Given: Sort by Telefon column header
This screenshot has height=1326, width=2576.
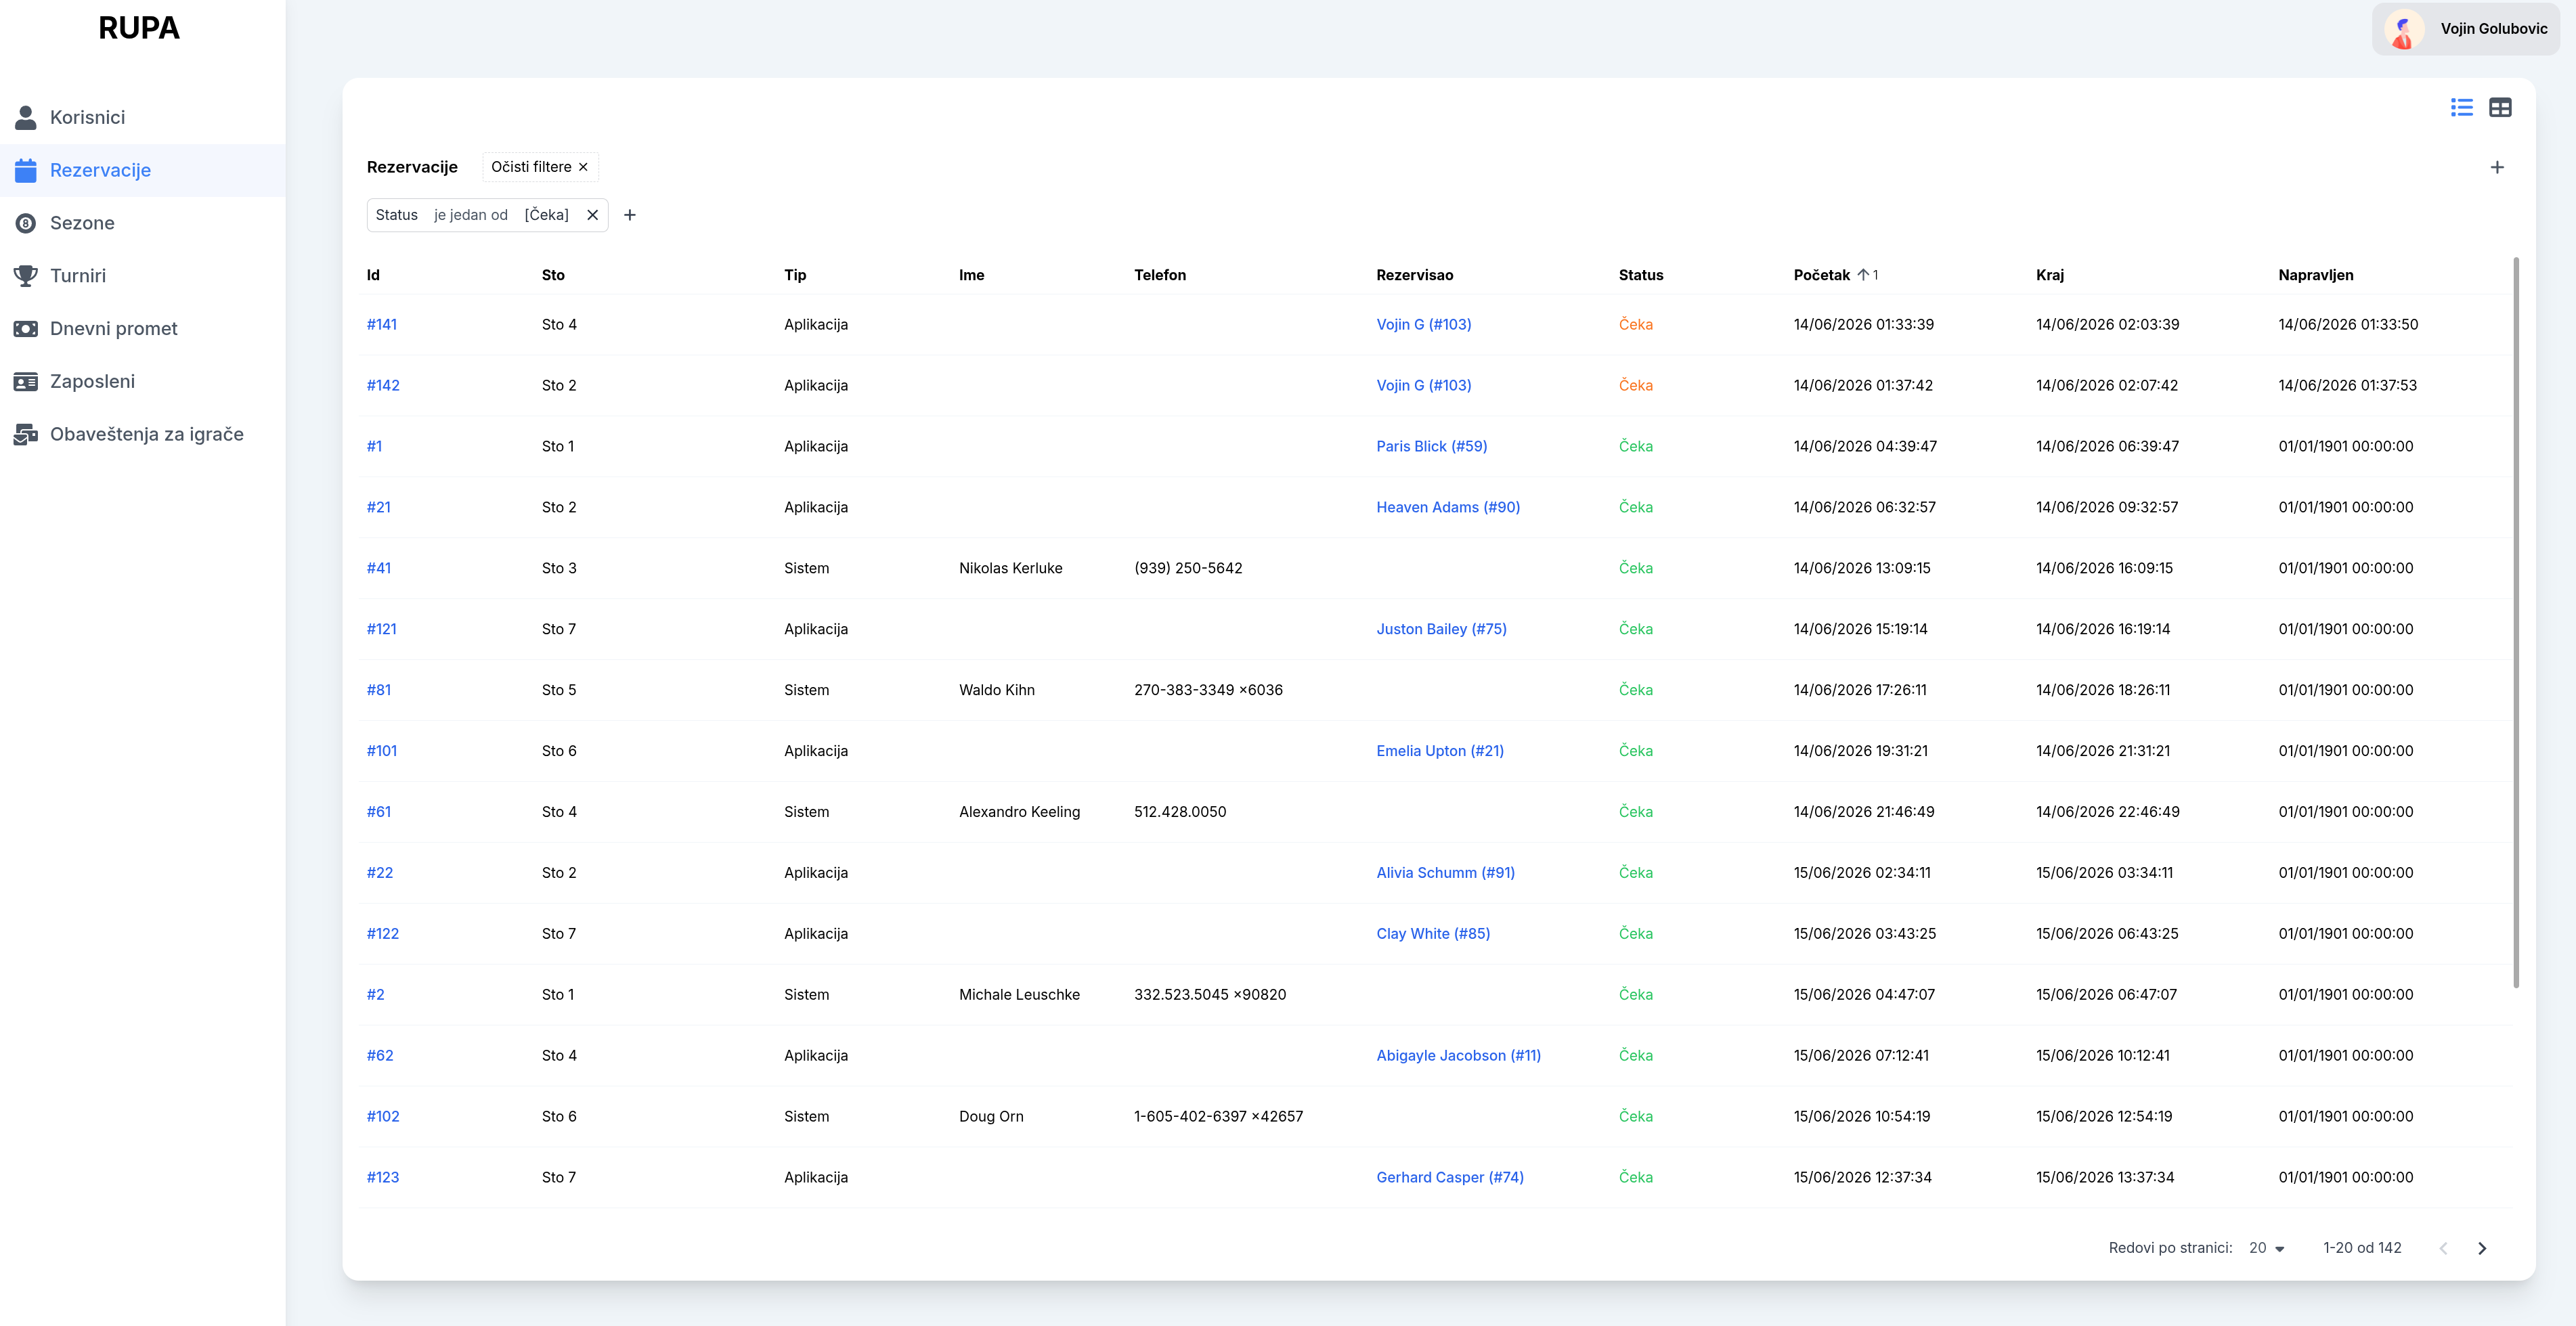Looking at the screenshot, I should [x=1160, y=275].
